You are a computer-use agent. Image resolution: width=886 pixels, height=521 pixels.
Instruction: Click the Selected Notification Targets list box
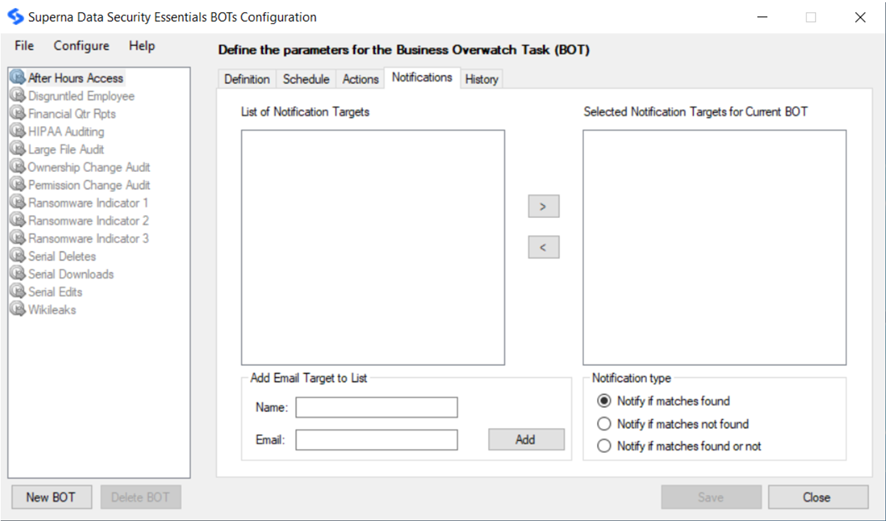[715, 248]
